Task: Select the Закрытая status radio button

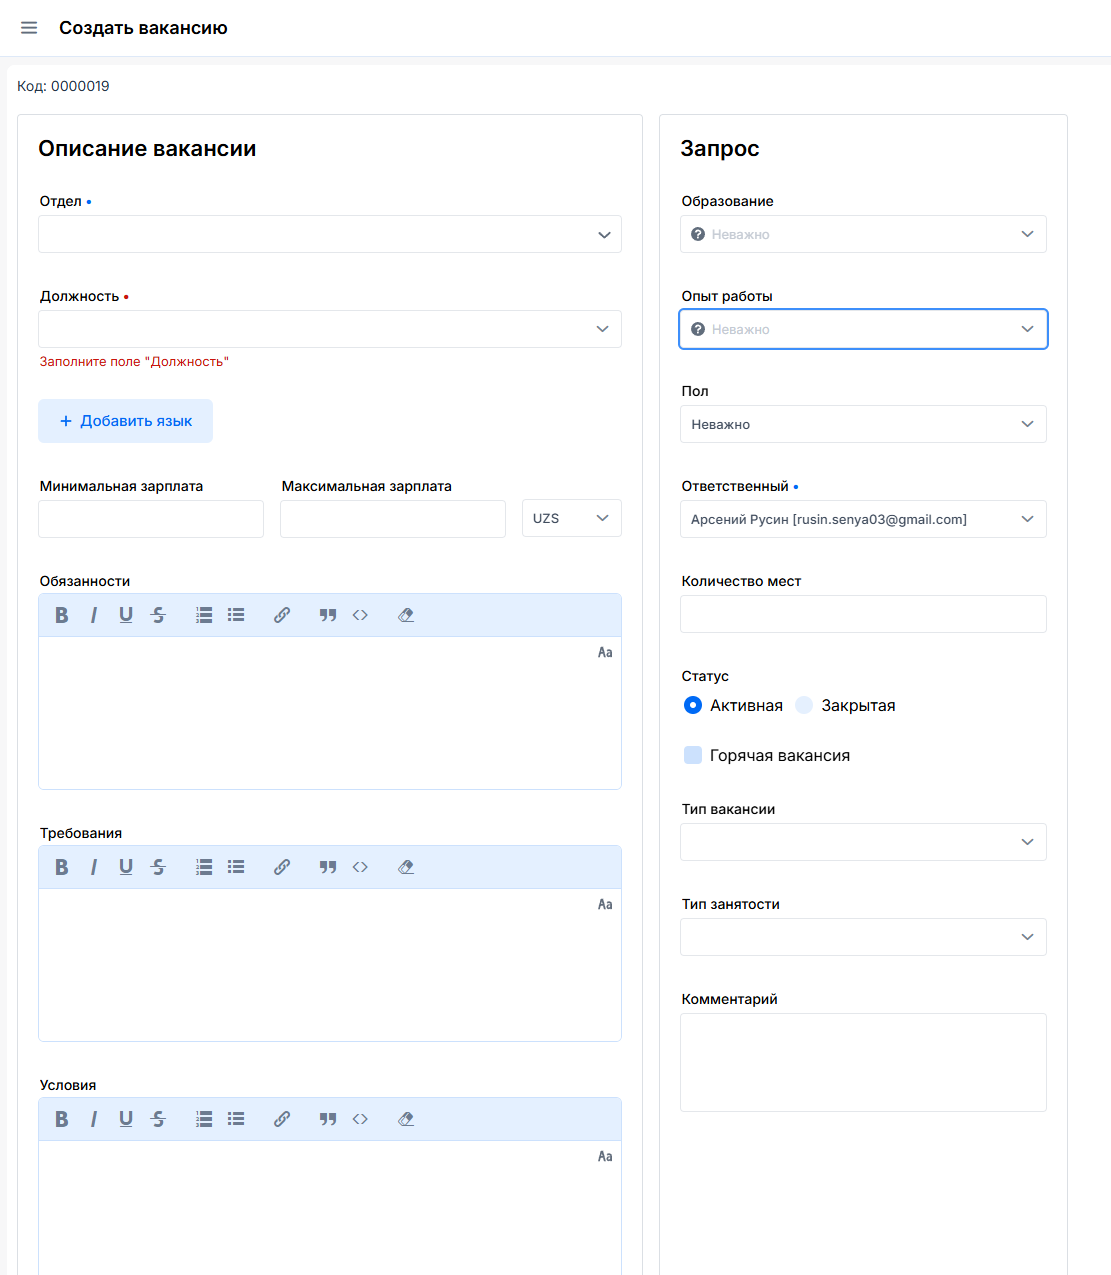Action: click(x=804, y=705)
